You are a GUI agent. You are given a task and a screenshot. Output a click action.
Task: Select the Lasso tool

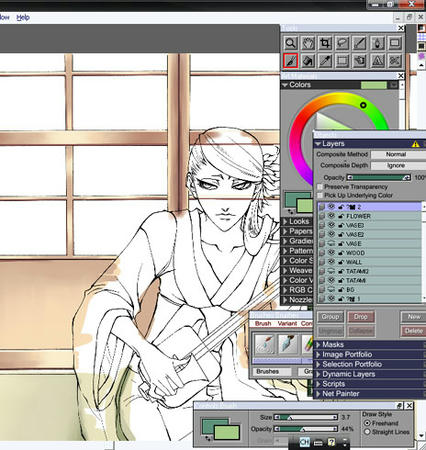(x=343, y=43)
